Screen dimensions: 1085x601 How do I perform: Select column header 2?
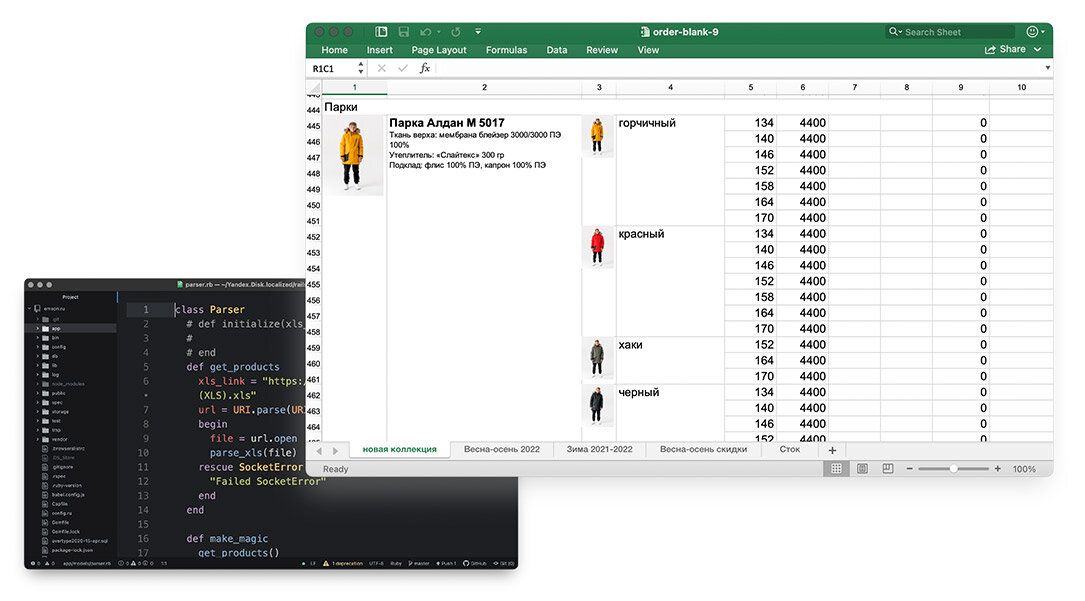pyautogui.click(x=484, y=88)
